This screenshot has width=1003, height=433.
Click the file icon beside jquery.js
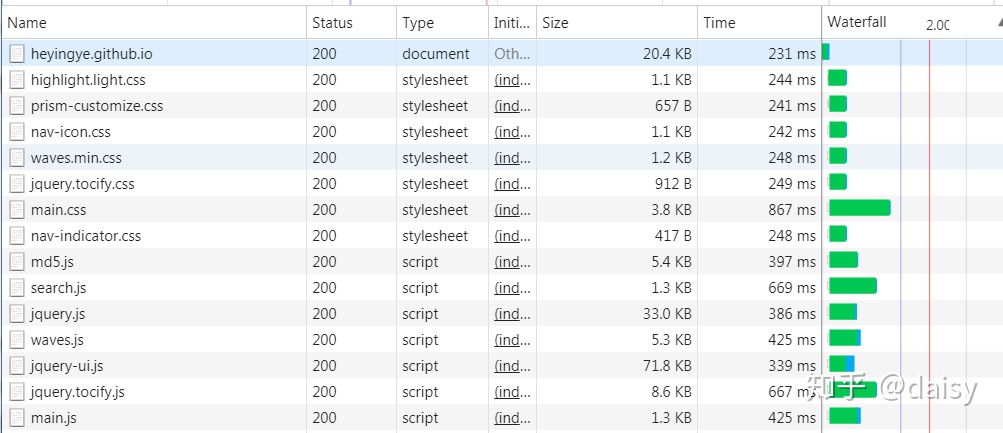(17, 314)
